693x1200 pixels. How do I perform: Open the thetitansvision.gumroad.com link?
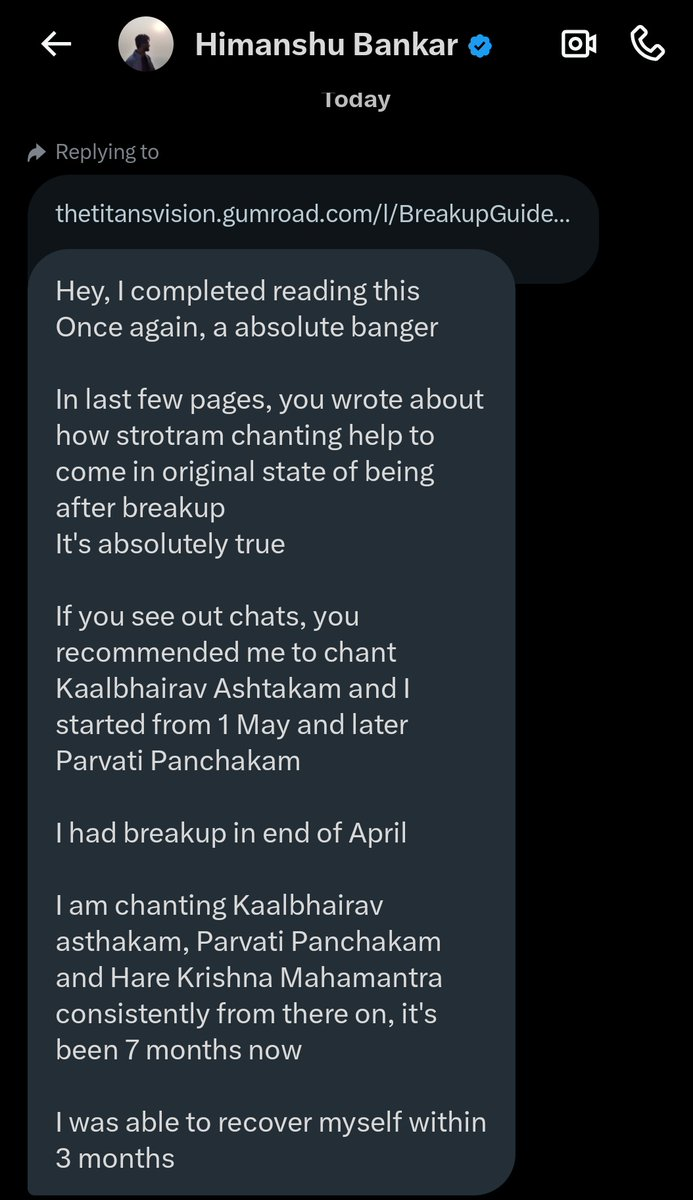pyautogui.click(x=313, y=214)
